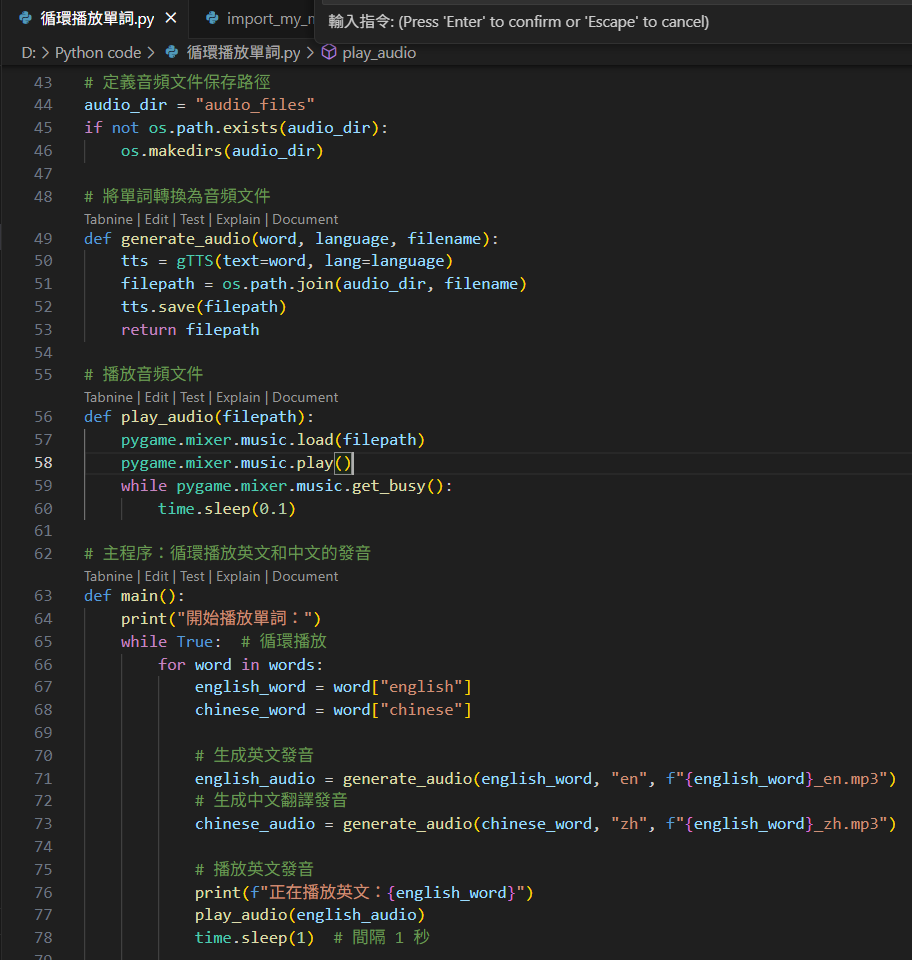Screen dimensions: 912x960
Task: Click os.path.exists on line 45
Action: pos(213,128)
